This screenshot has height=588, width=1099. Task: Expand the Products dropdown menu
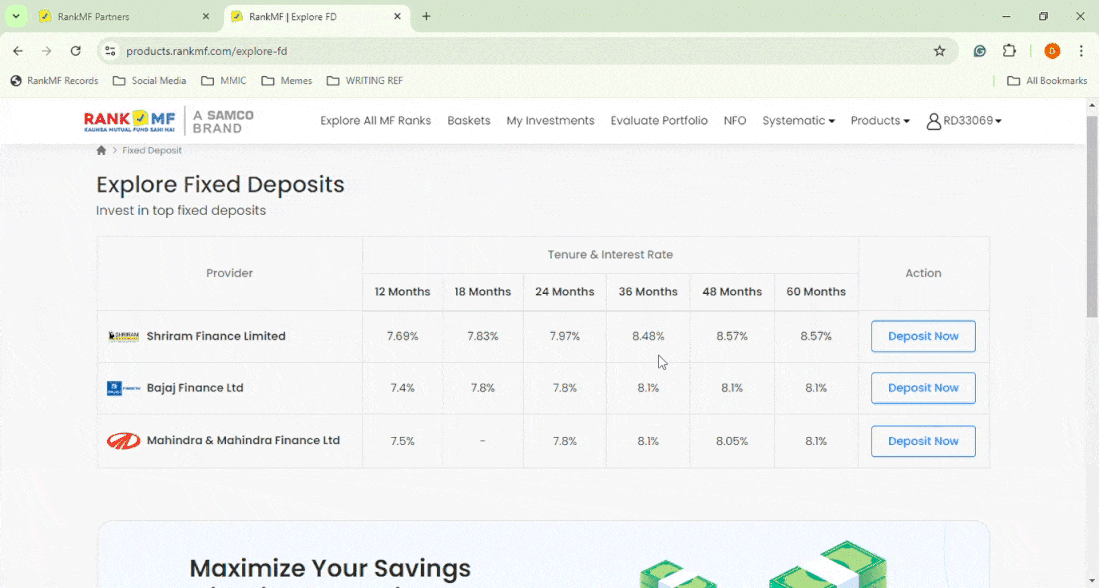point(880,121)
